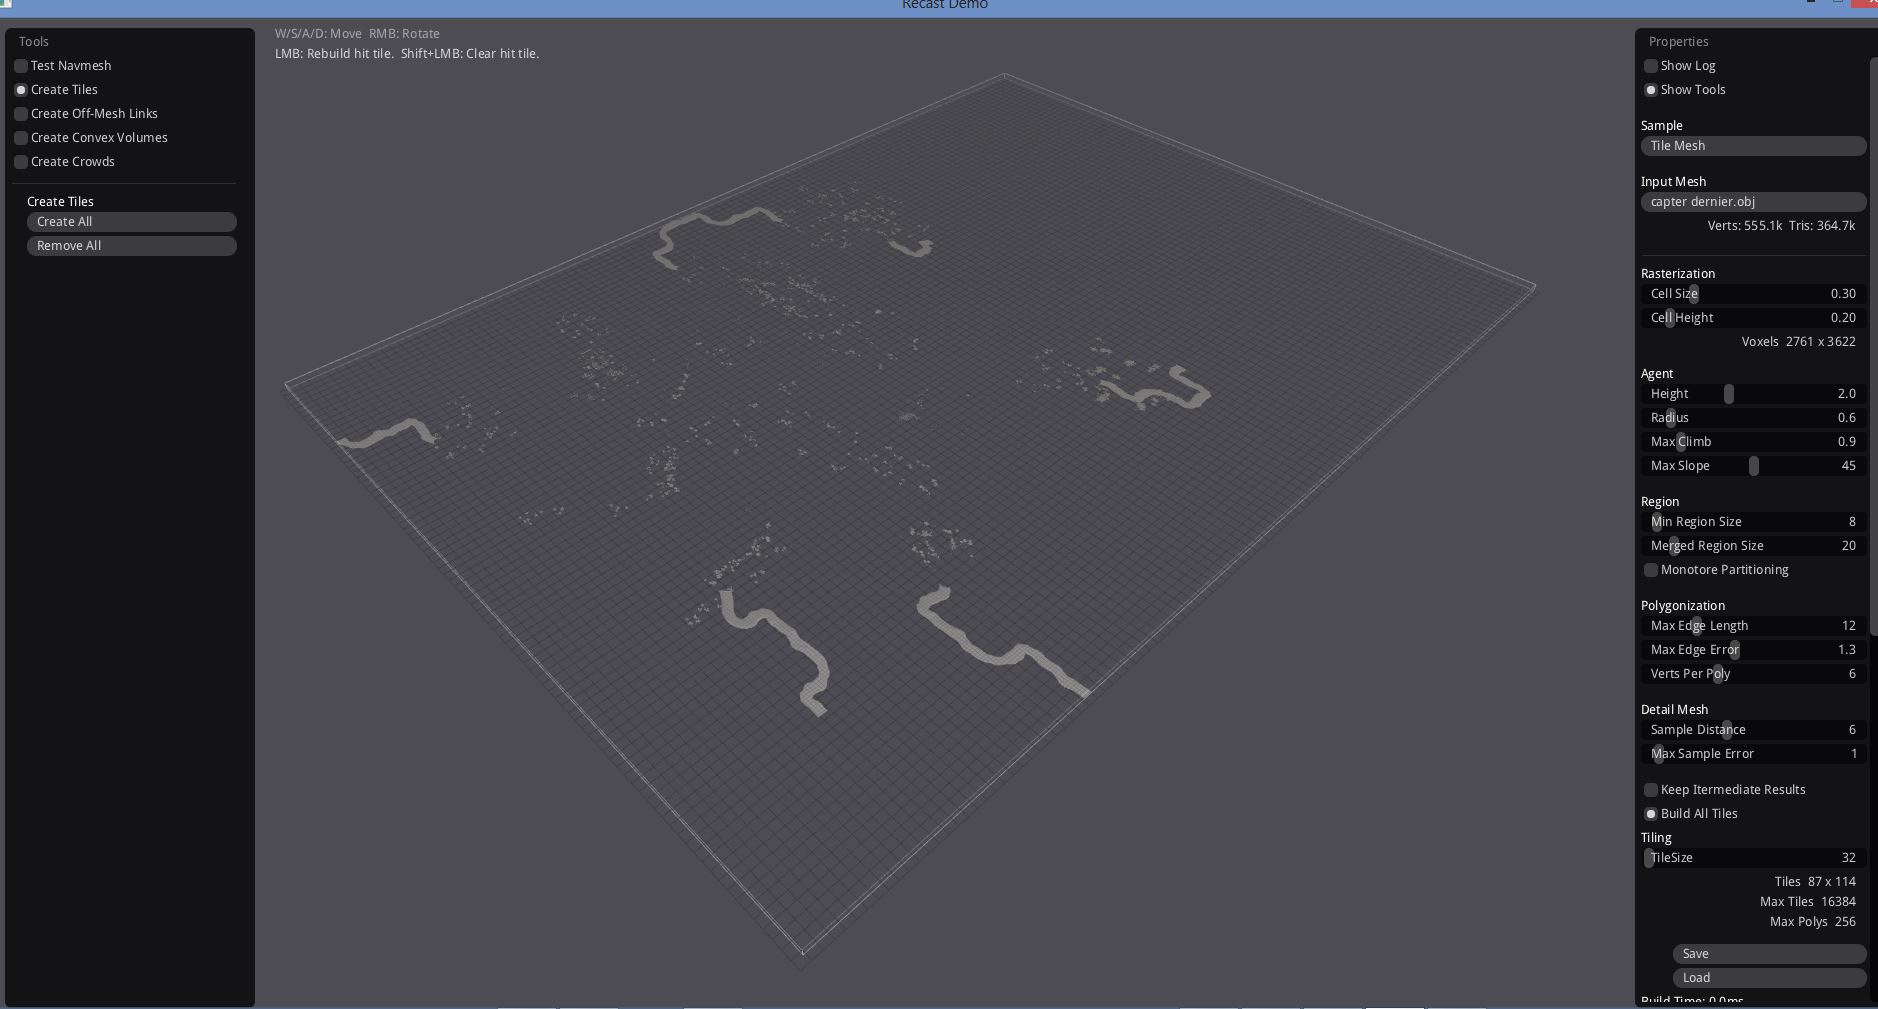Click the Remove All tiles button
The height and width of the screenshot is (1009, 1878).
coord(132,246)
